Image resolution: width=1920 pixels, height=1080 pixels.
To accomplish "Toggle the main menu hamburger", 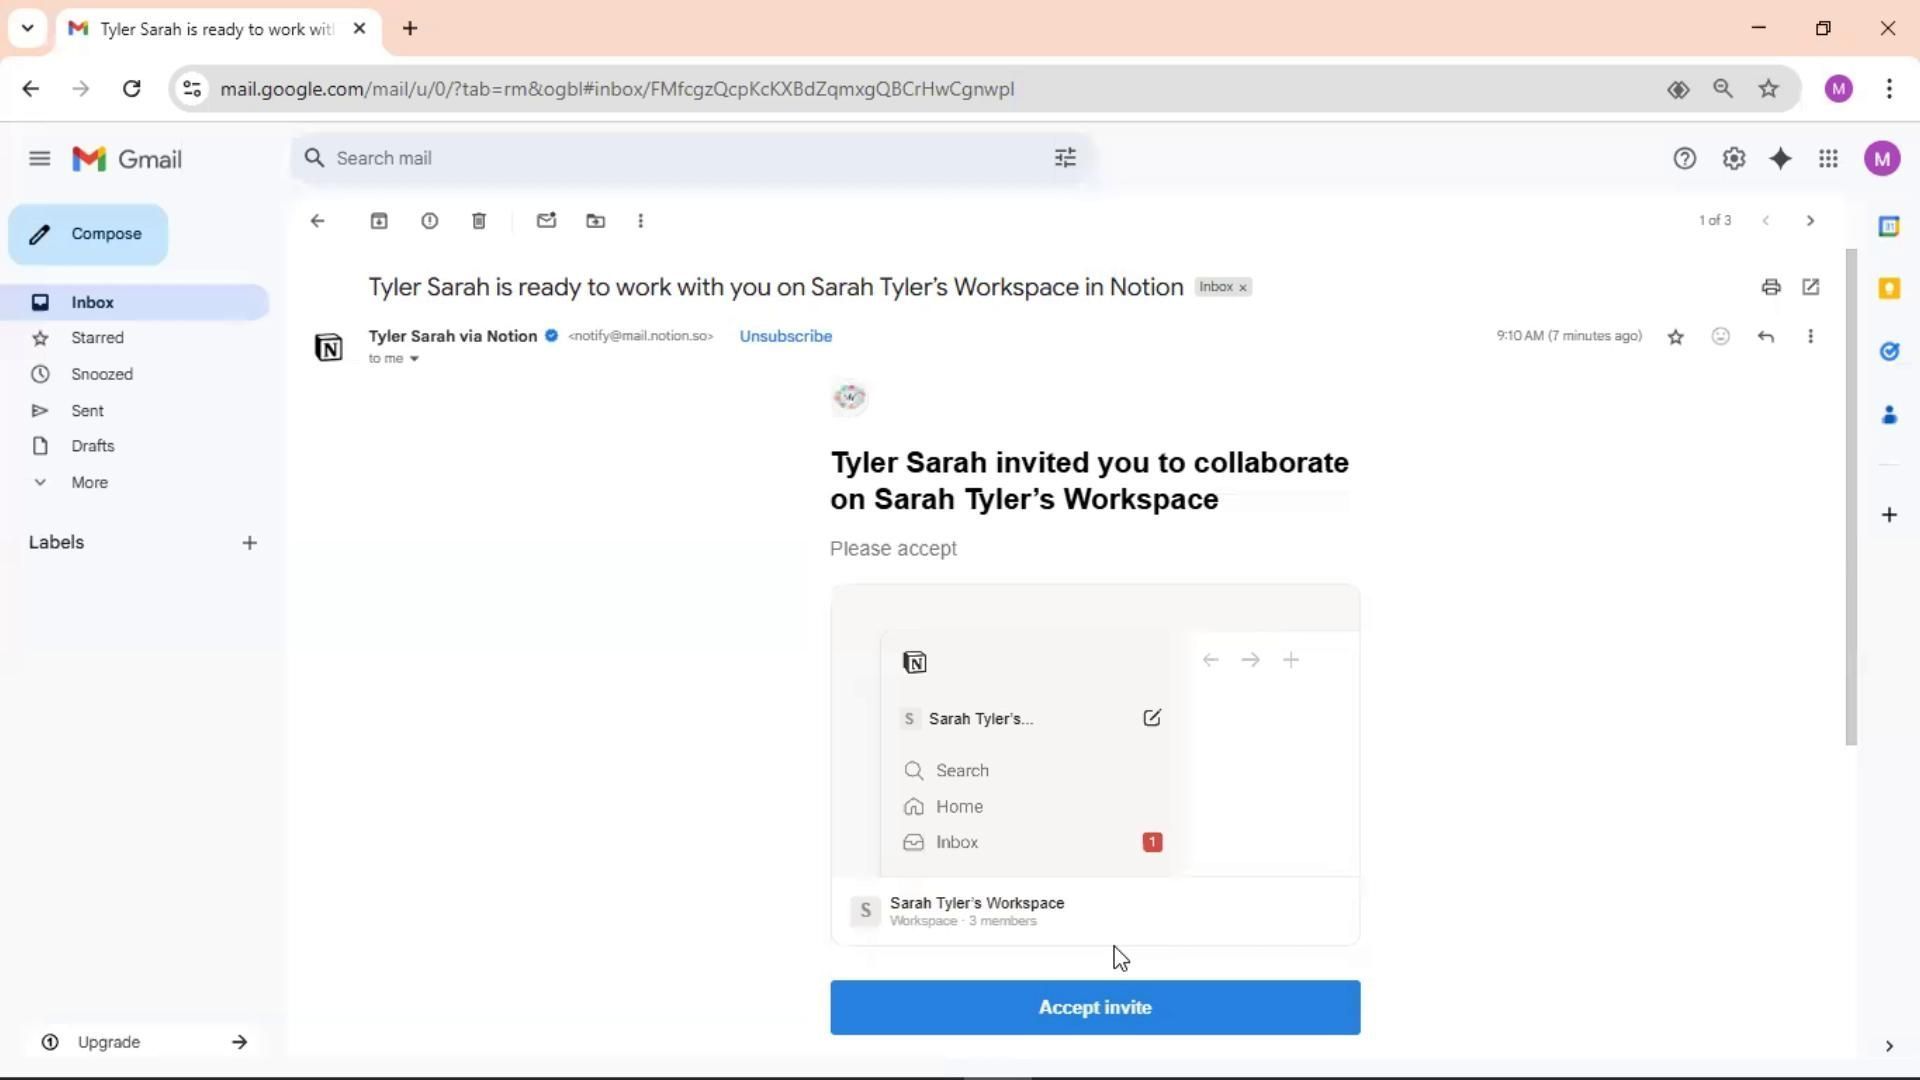I will 40,159.
